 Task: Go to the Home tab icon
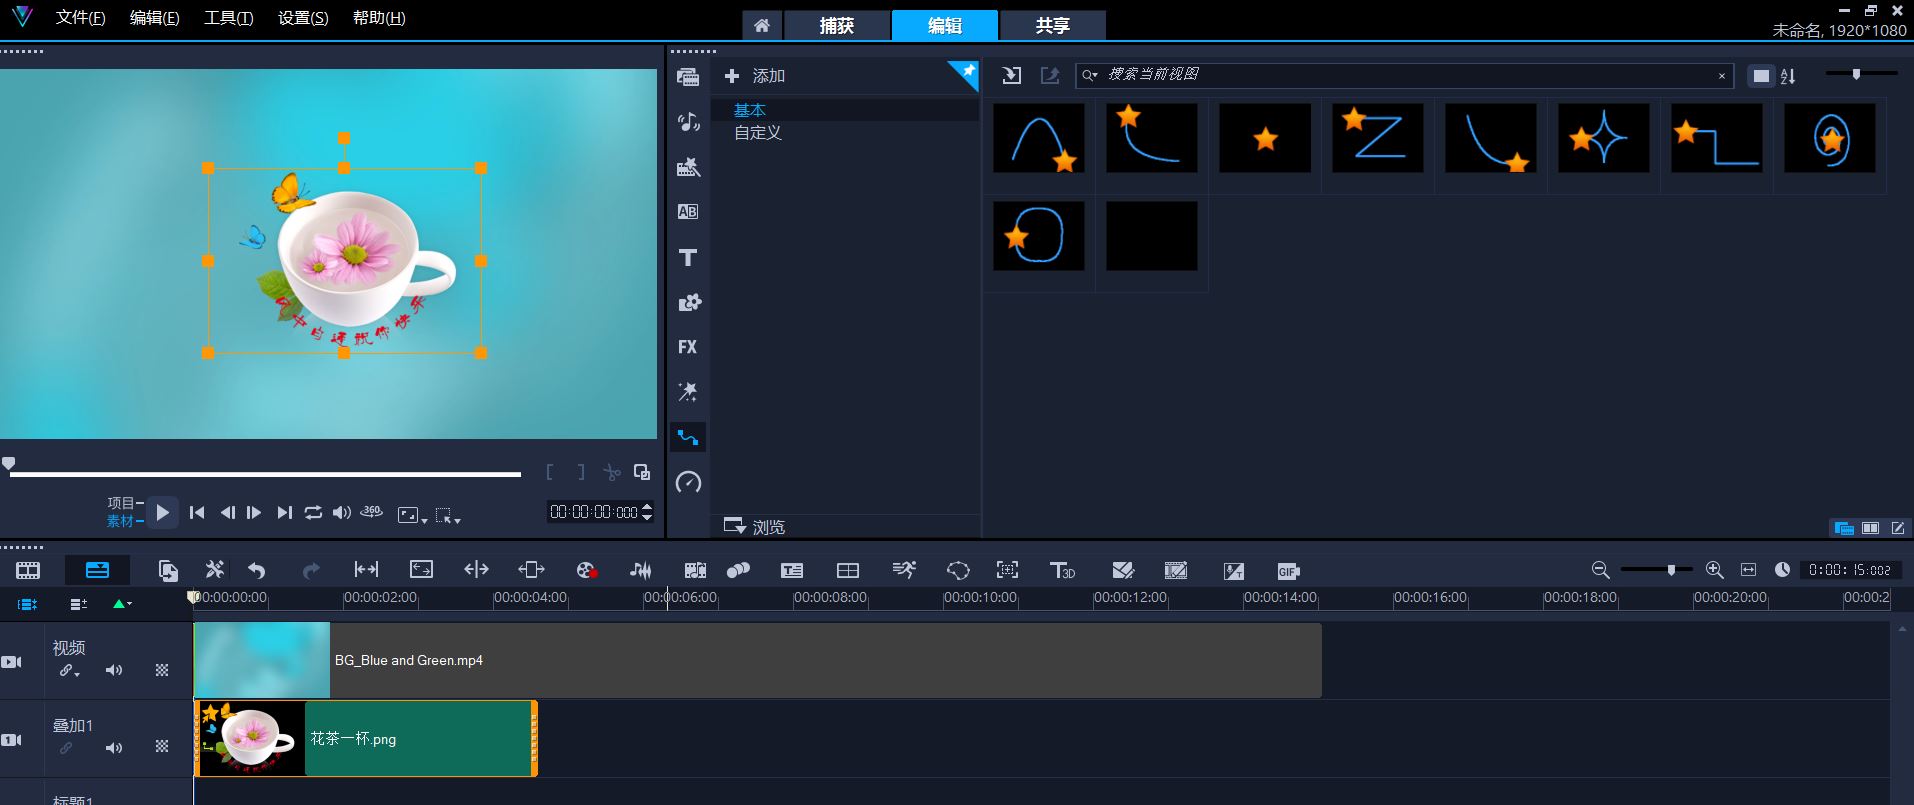[x=762, y=26]
